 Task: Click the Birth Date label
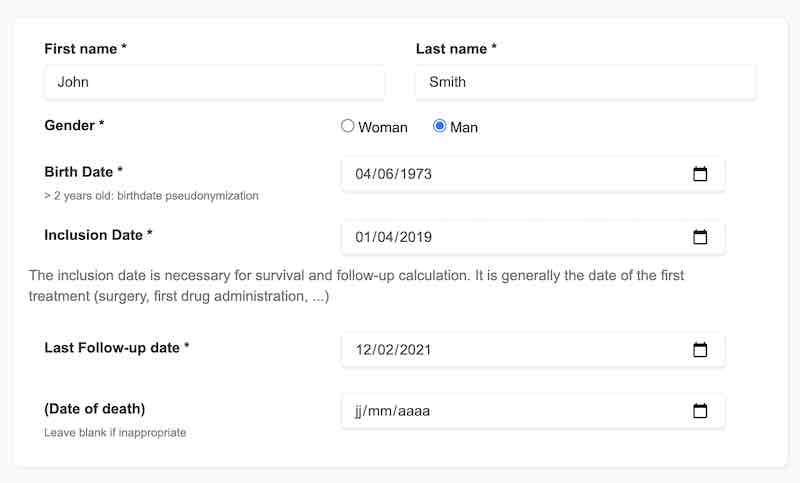(x=84, y=172)
